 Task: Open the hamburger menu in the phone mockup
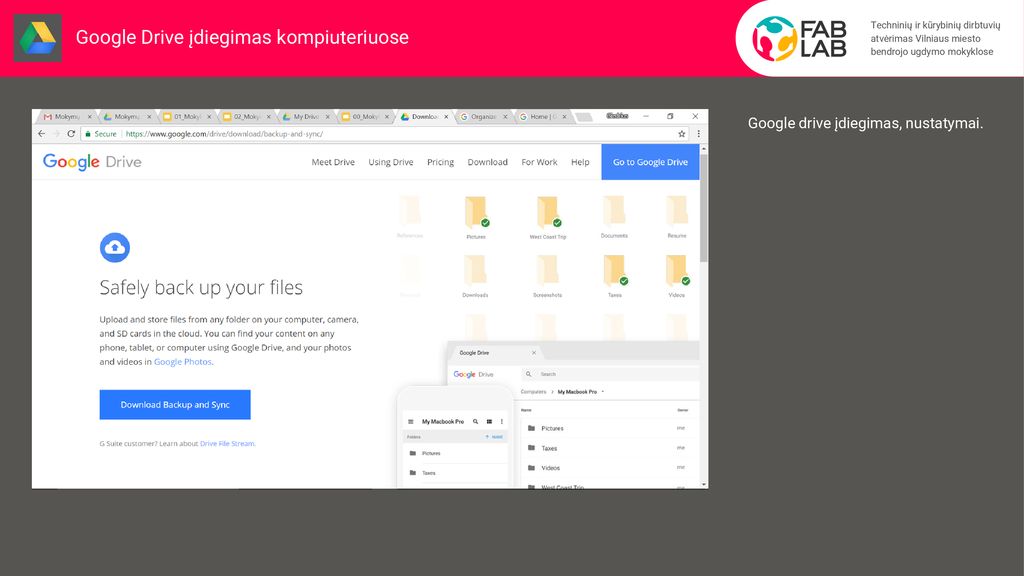(411, 422)
